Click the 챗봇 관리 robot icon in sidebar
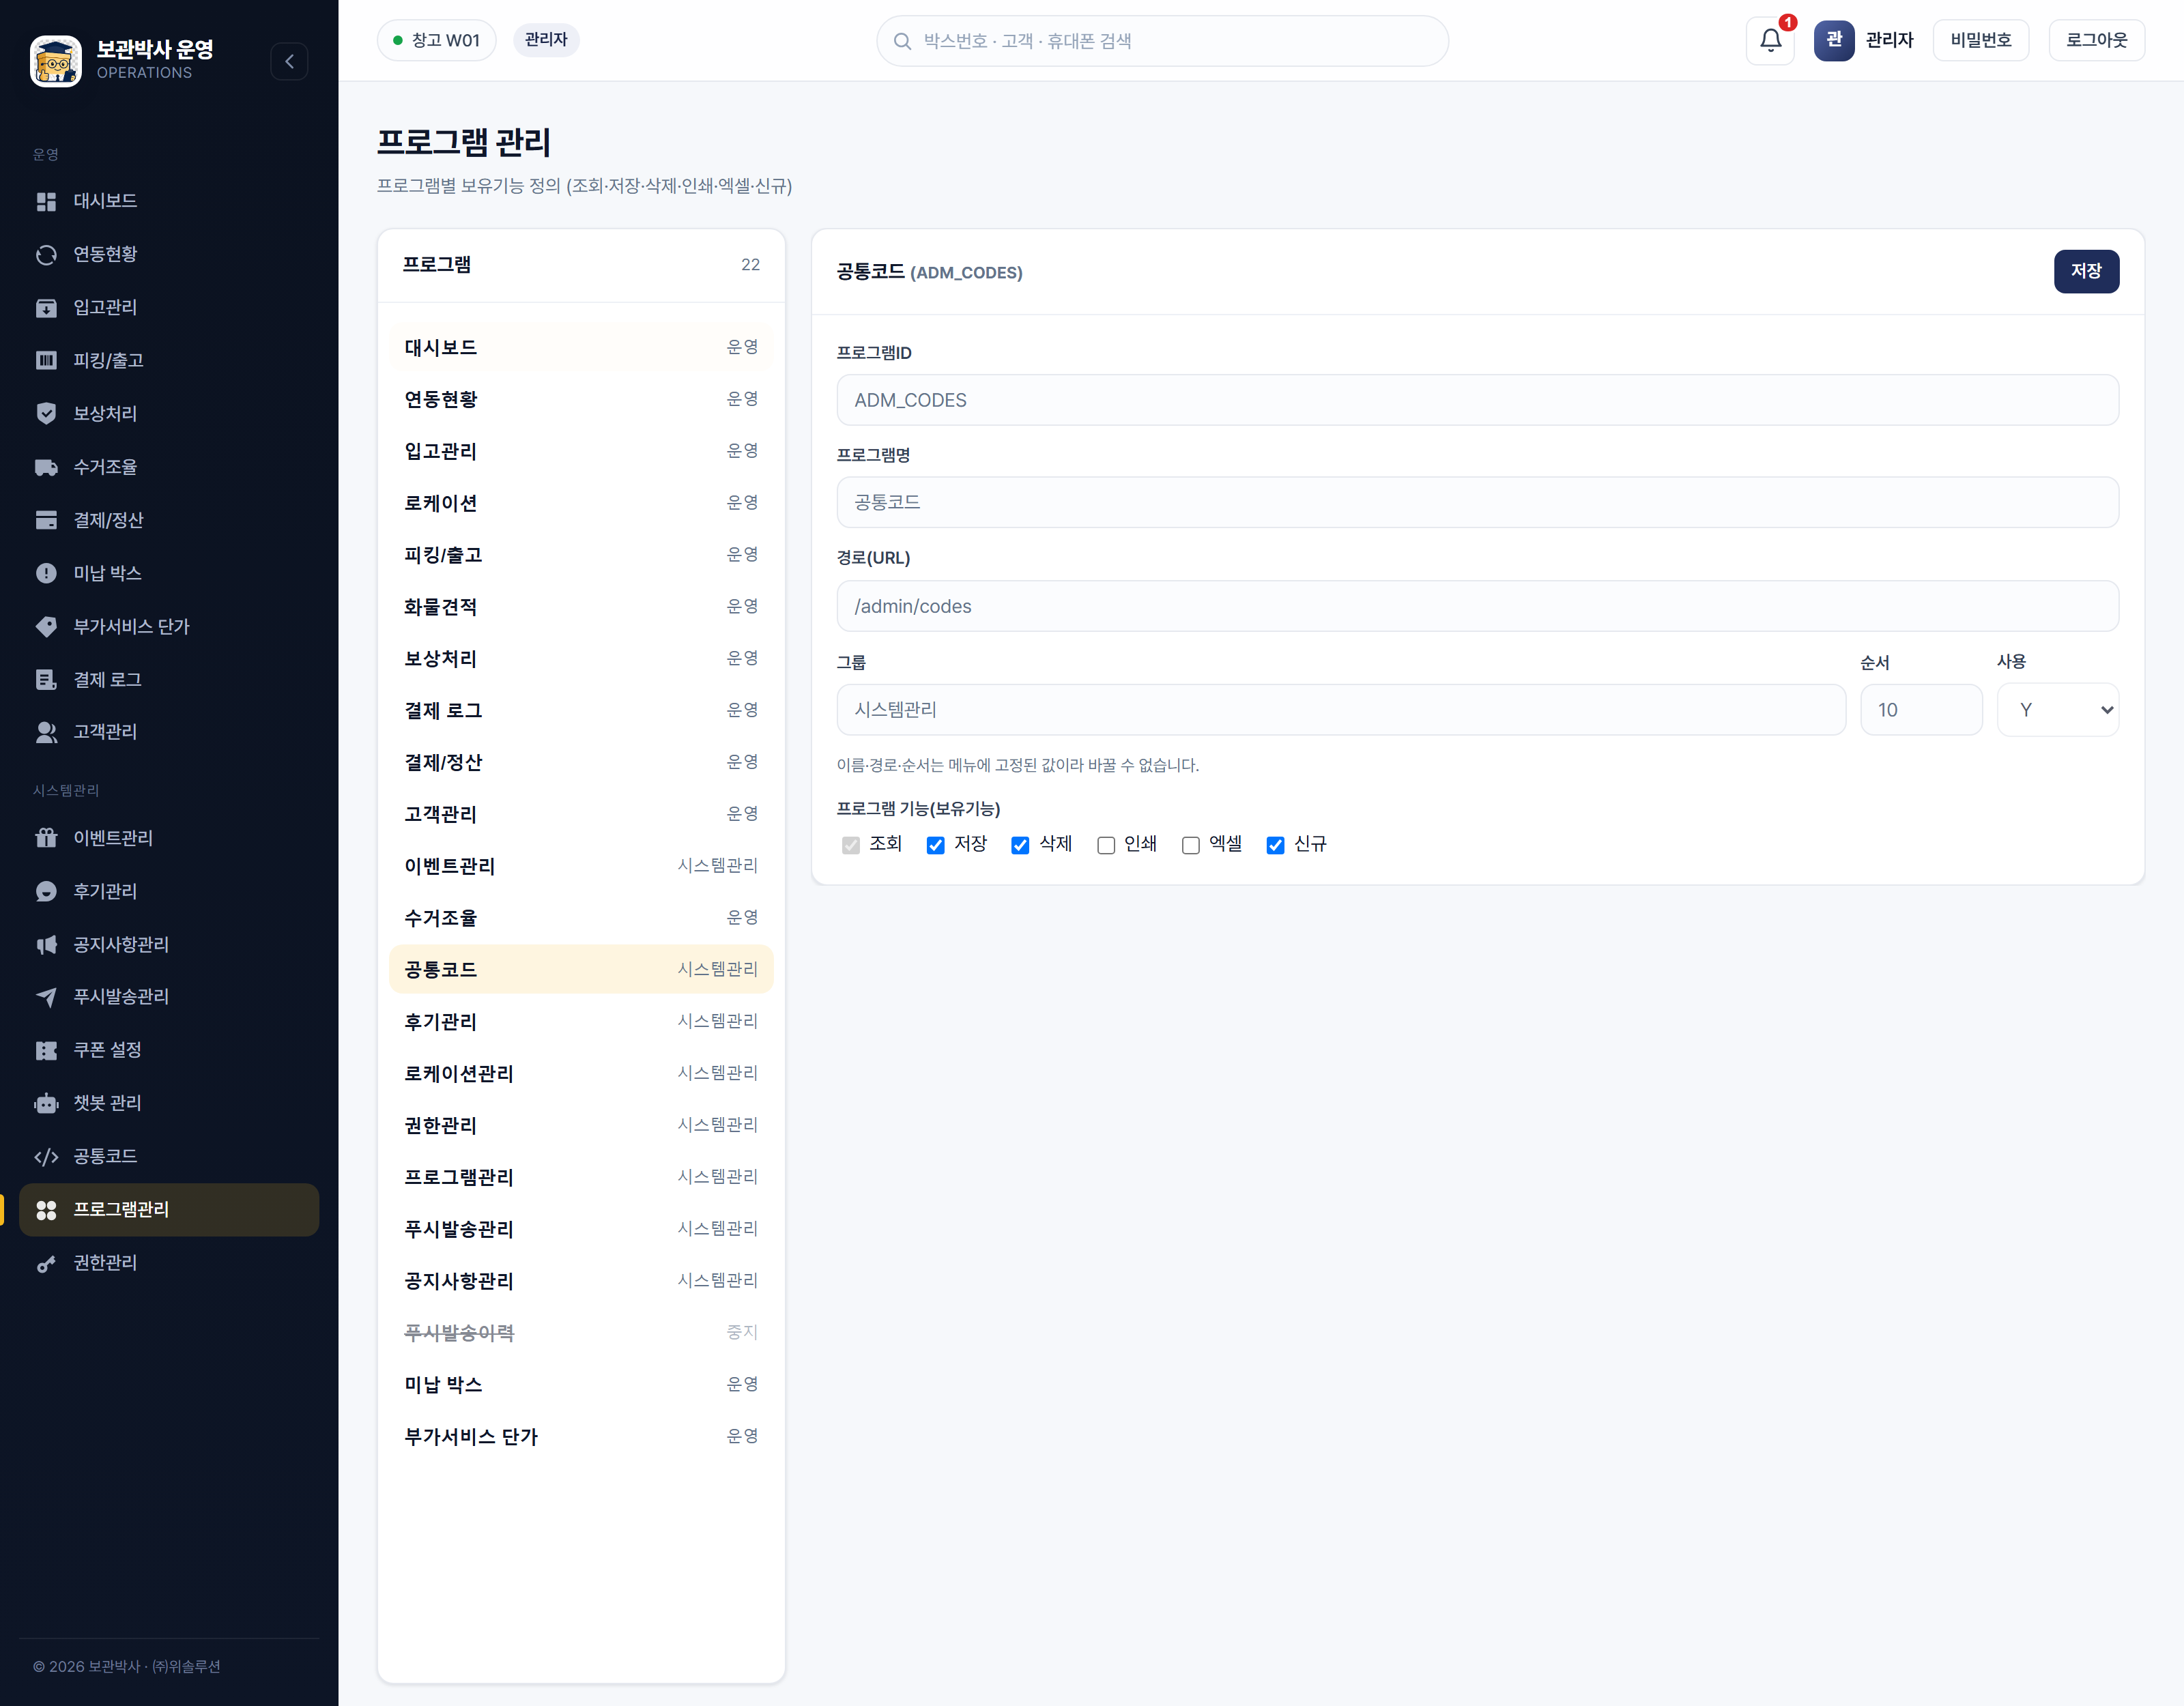This screenshot has height=1706, width=2184. pyautogui.click(x=46, y=1103)
